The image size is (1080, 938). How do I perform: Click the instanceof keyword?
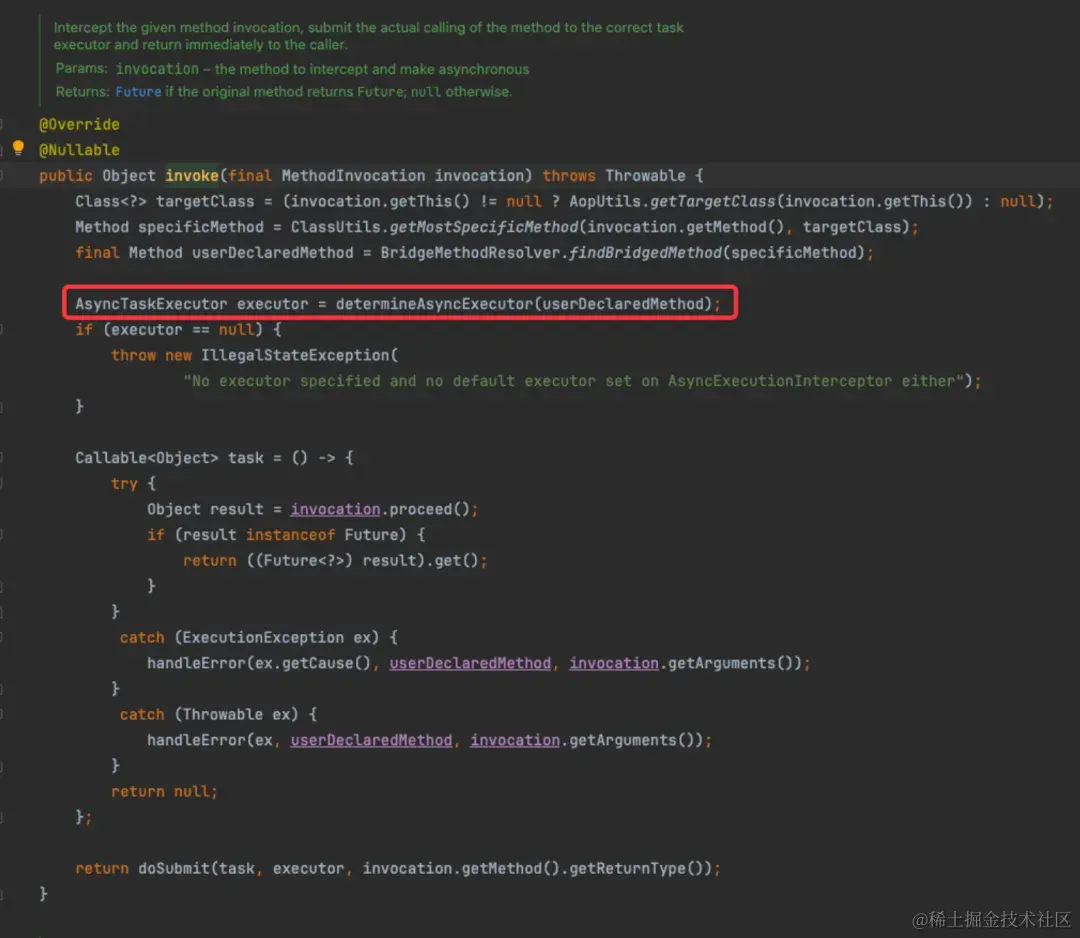[x=291, y=535]
